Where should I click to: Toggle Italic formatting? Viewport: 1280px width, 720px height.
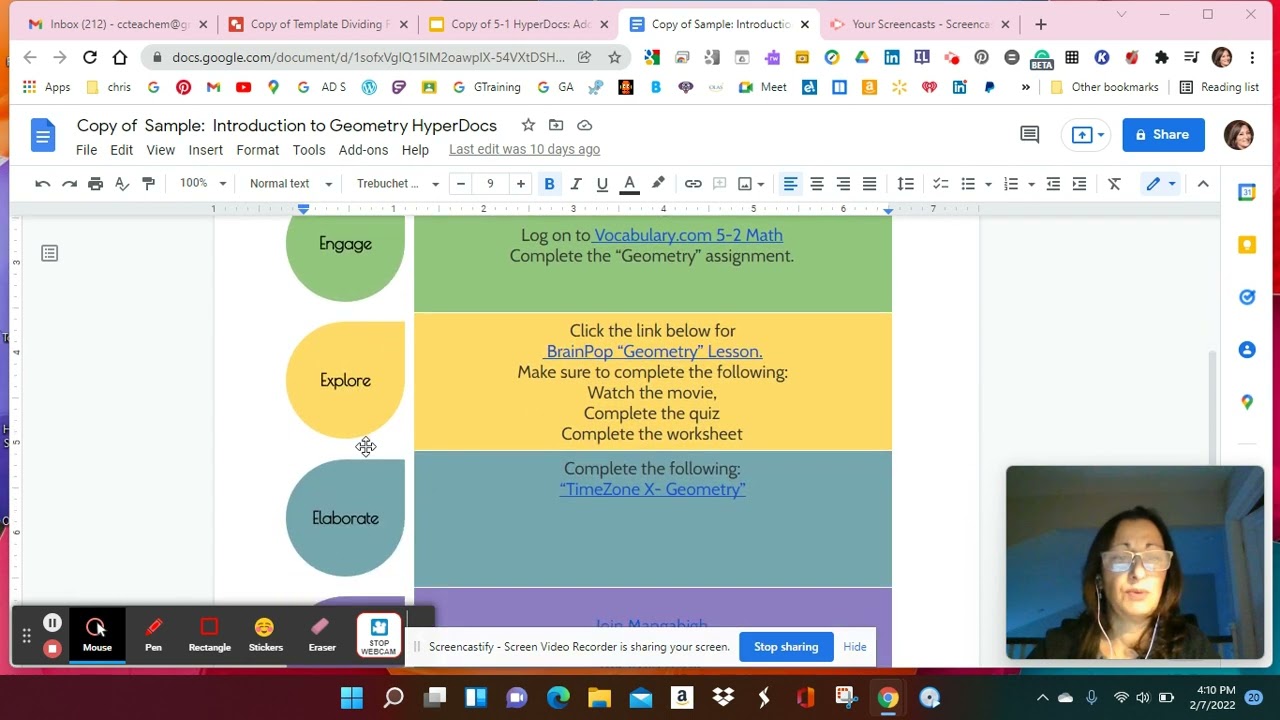tap(576, 184)
